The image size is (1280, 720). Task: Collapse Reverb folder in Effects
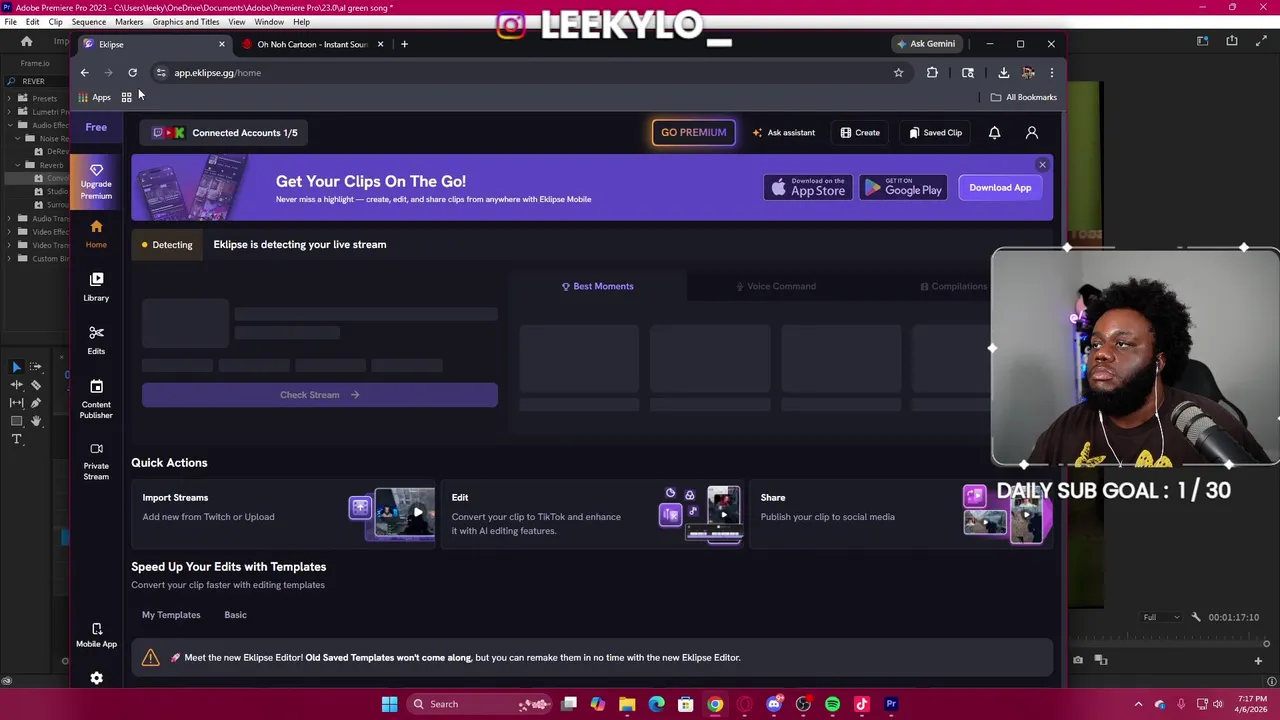click(x=17, y=165)
